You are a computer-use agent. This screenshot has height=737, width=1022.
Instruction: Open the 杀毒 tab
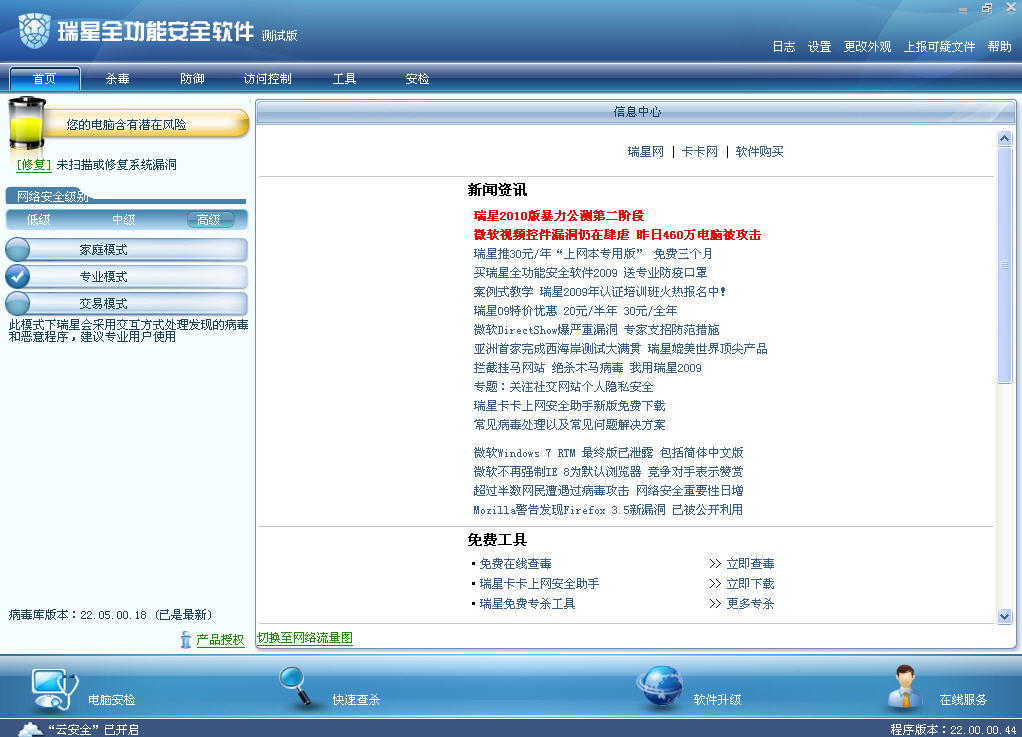(x=117, y=79)
